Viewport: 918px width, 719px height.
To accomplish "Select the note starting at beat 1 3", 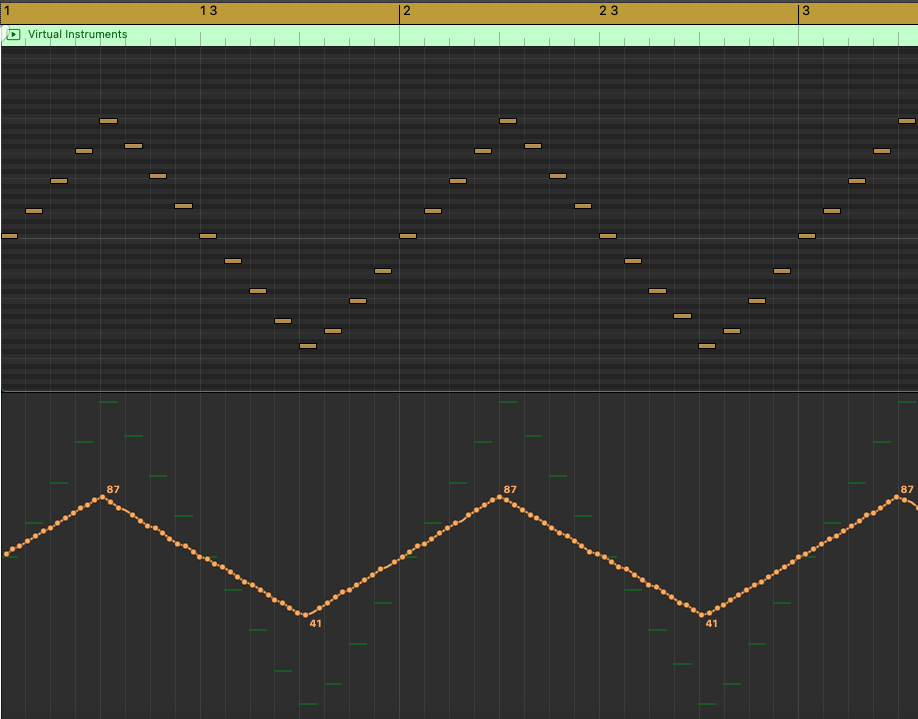I will [208, 236].
